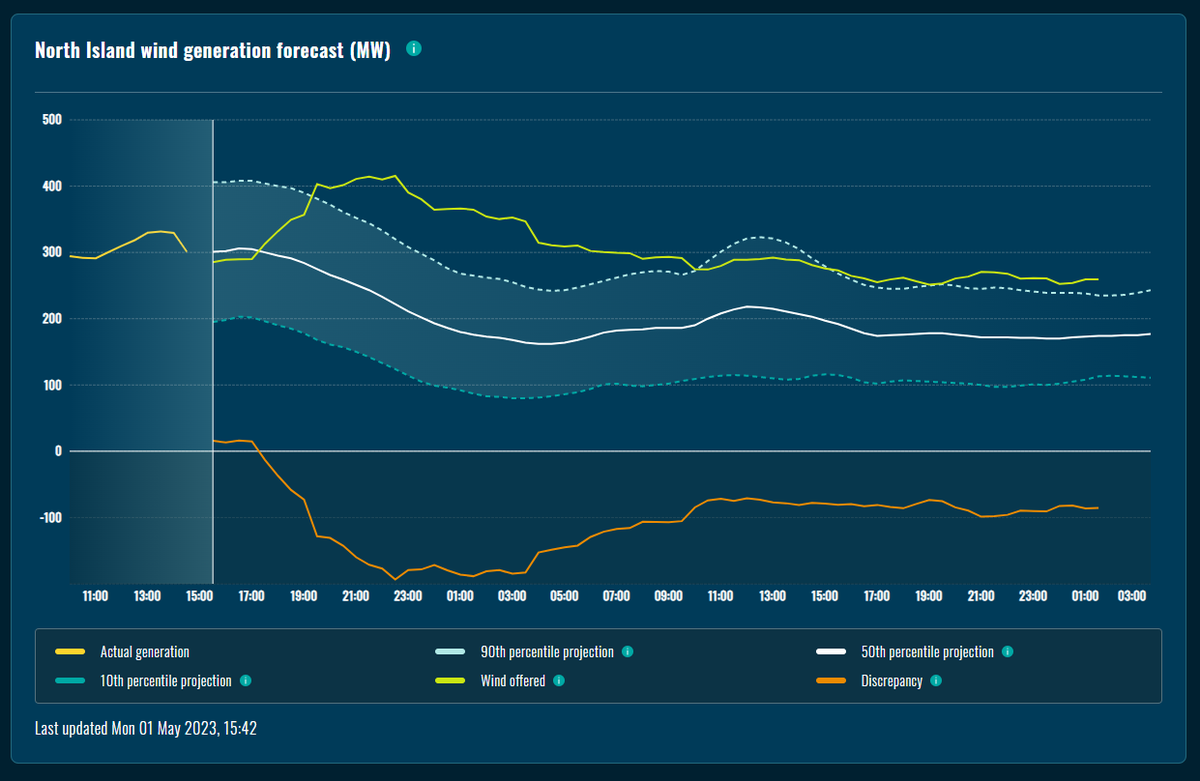1200x781 pixels.
Task: Select the 10th percentile projection legend text
Action: click(165, 681)
